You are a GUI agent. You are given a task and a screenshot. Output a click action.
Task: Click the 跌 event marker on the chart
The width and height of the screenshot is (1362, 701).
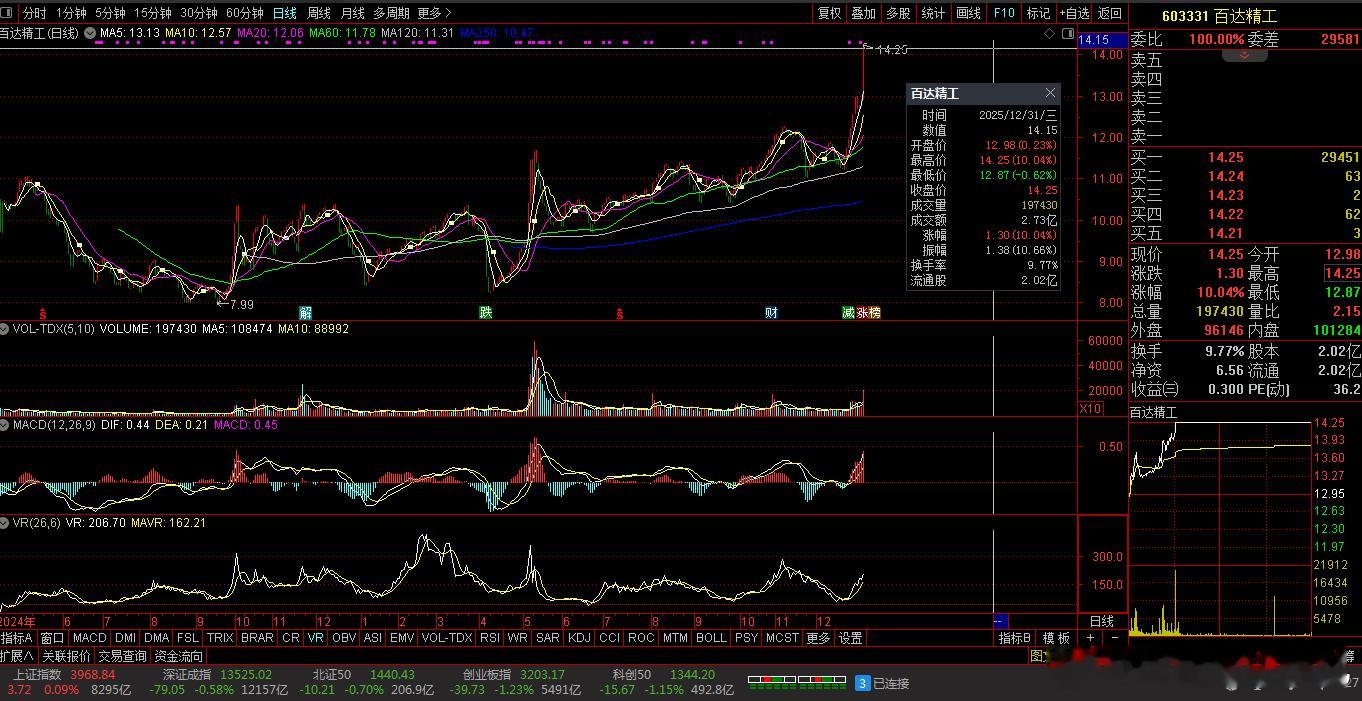tap(486, 313)
